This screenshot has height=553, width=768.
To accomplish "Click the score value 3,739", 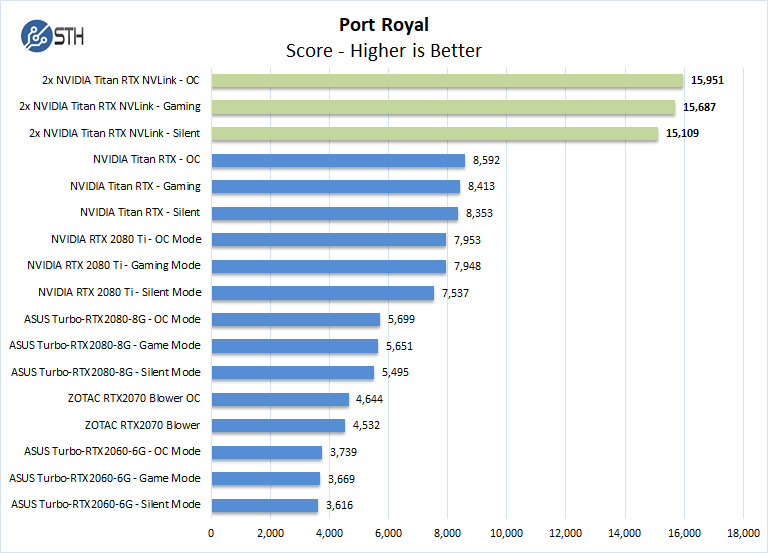I will [x=343, y=452].
